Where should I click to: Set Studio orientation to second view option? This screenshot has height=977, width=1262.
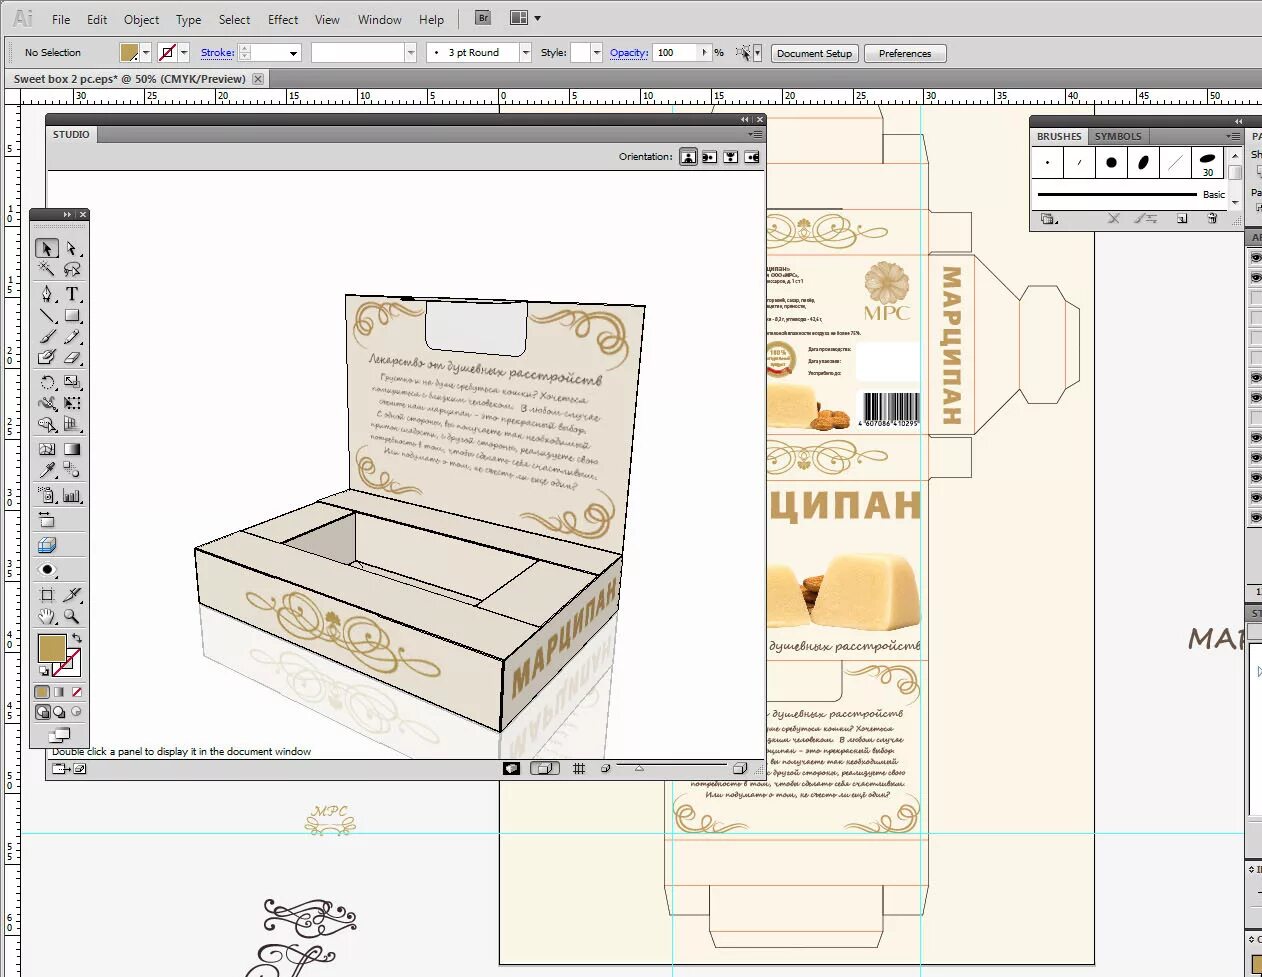(x=709, y=156)
